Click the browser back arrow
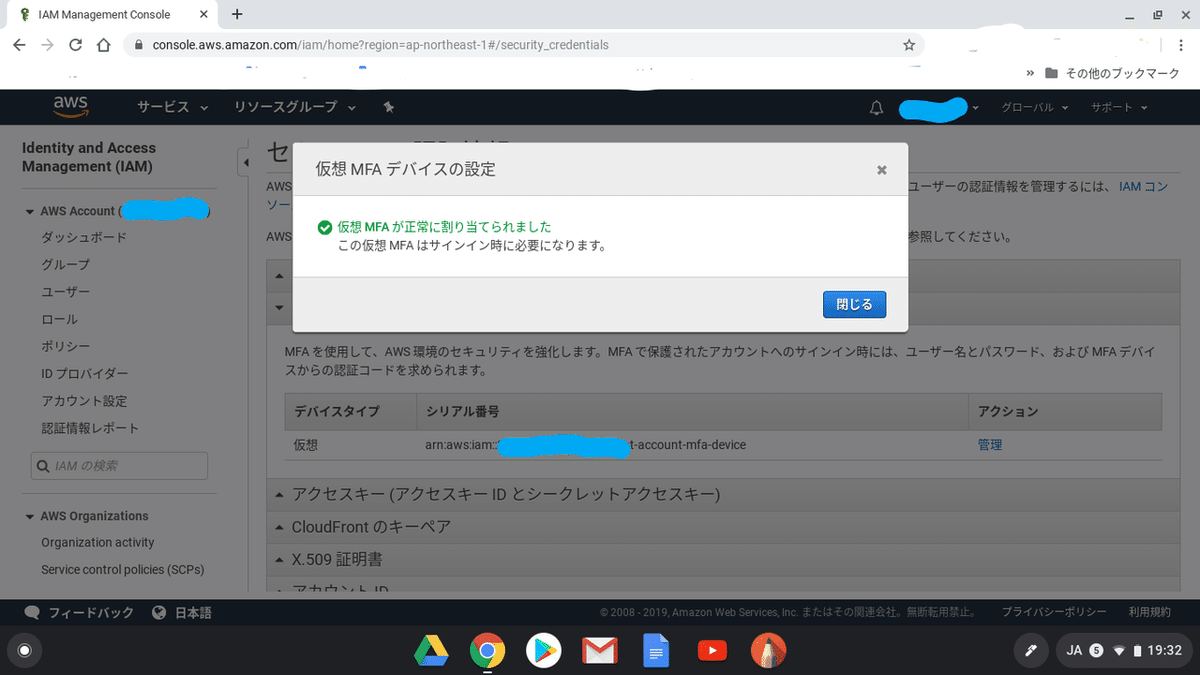The height and width of the screenshot is (675, 1200). tap(20, 45)
